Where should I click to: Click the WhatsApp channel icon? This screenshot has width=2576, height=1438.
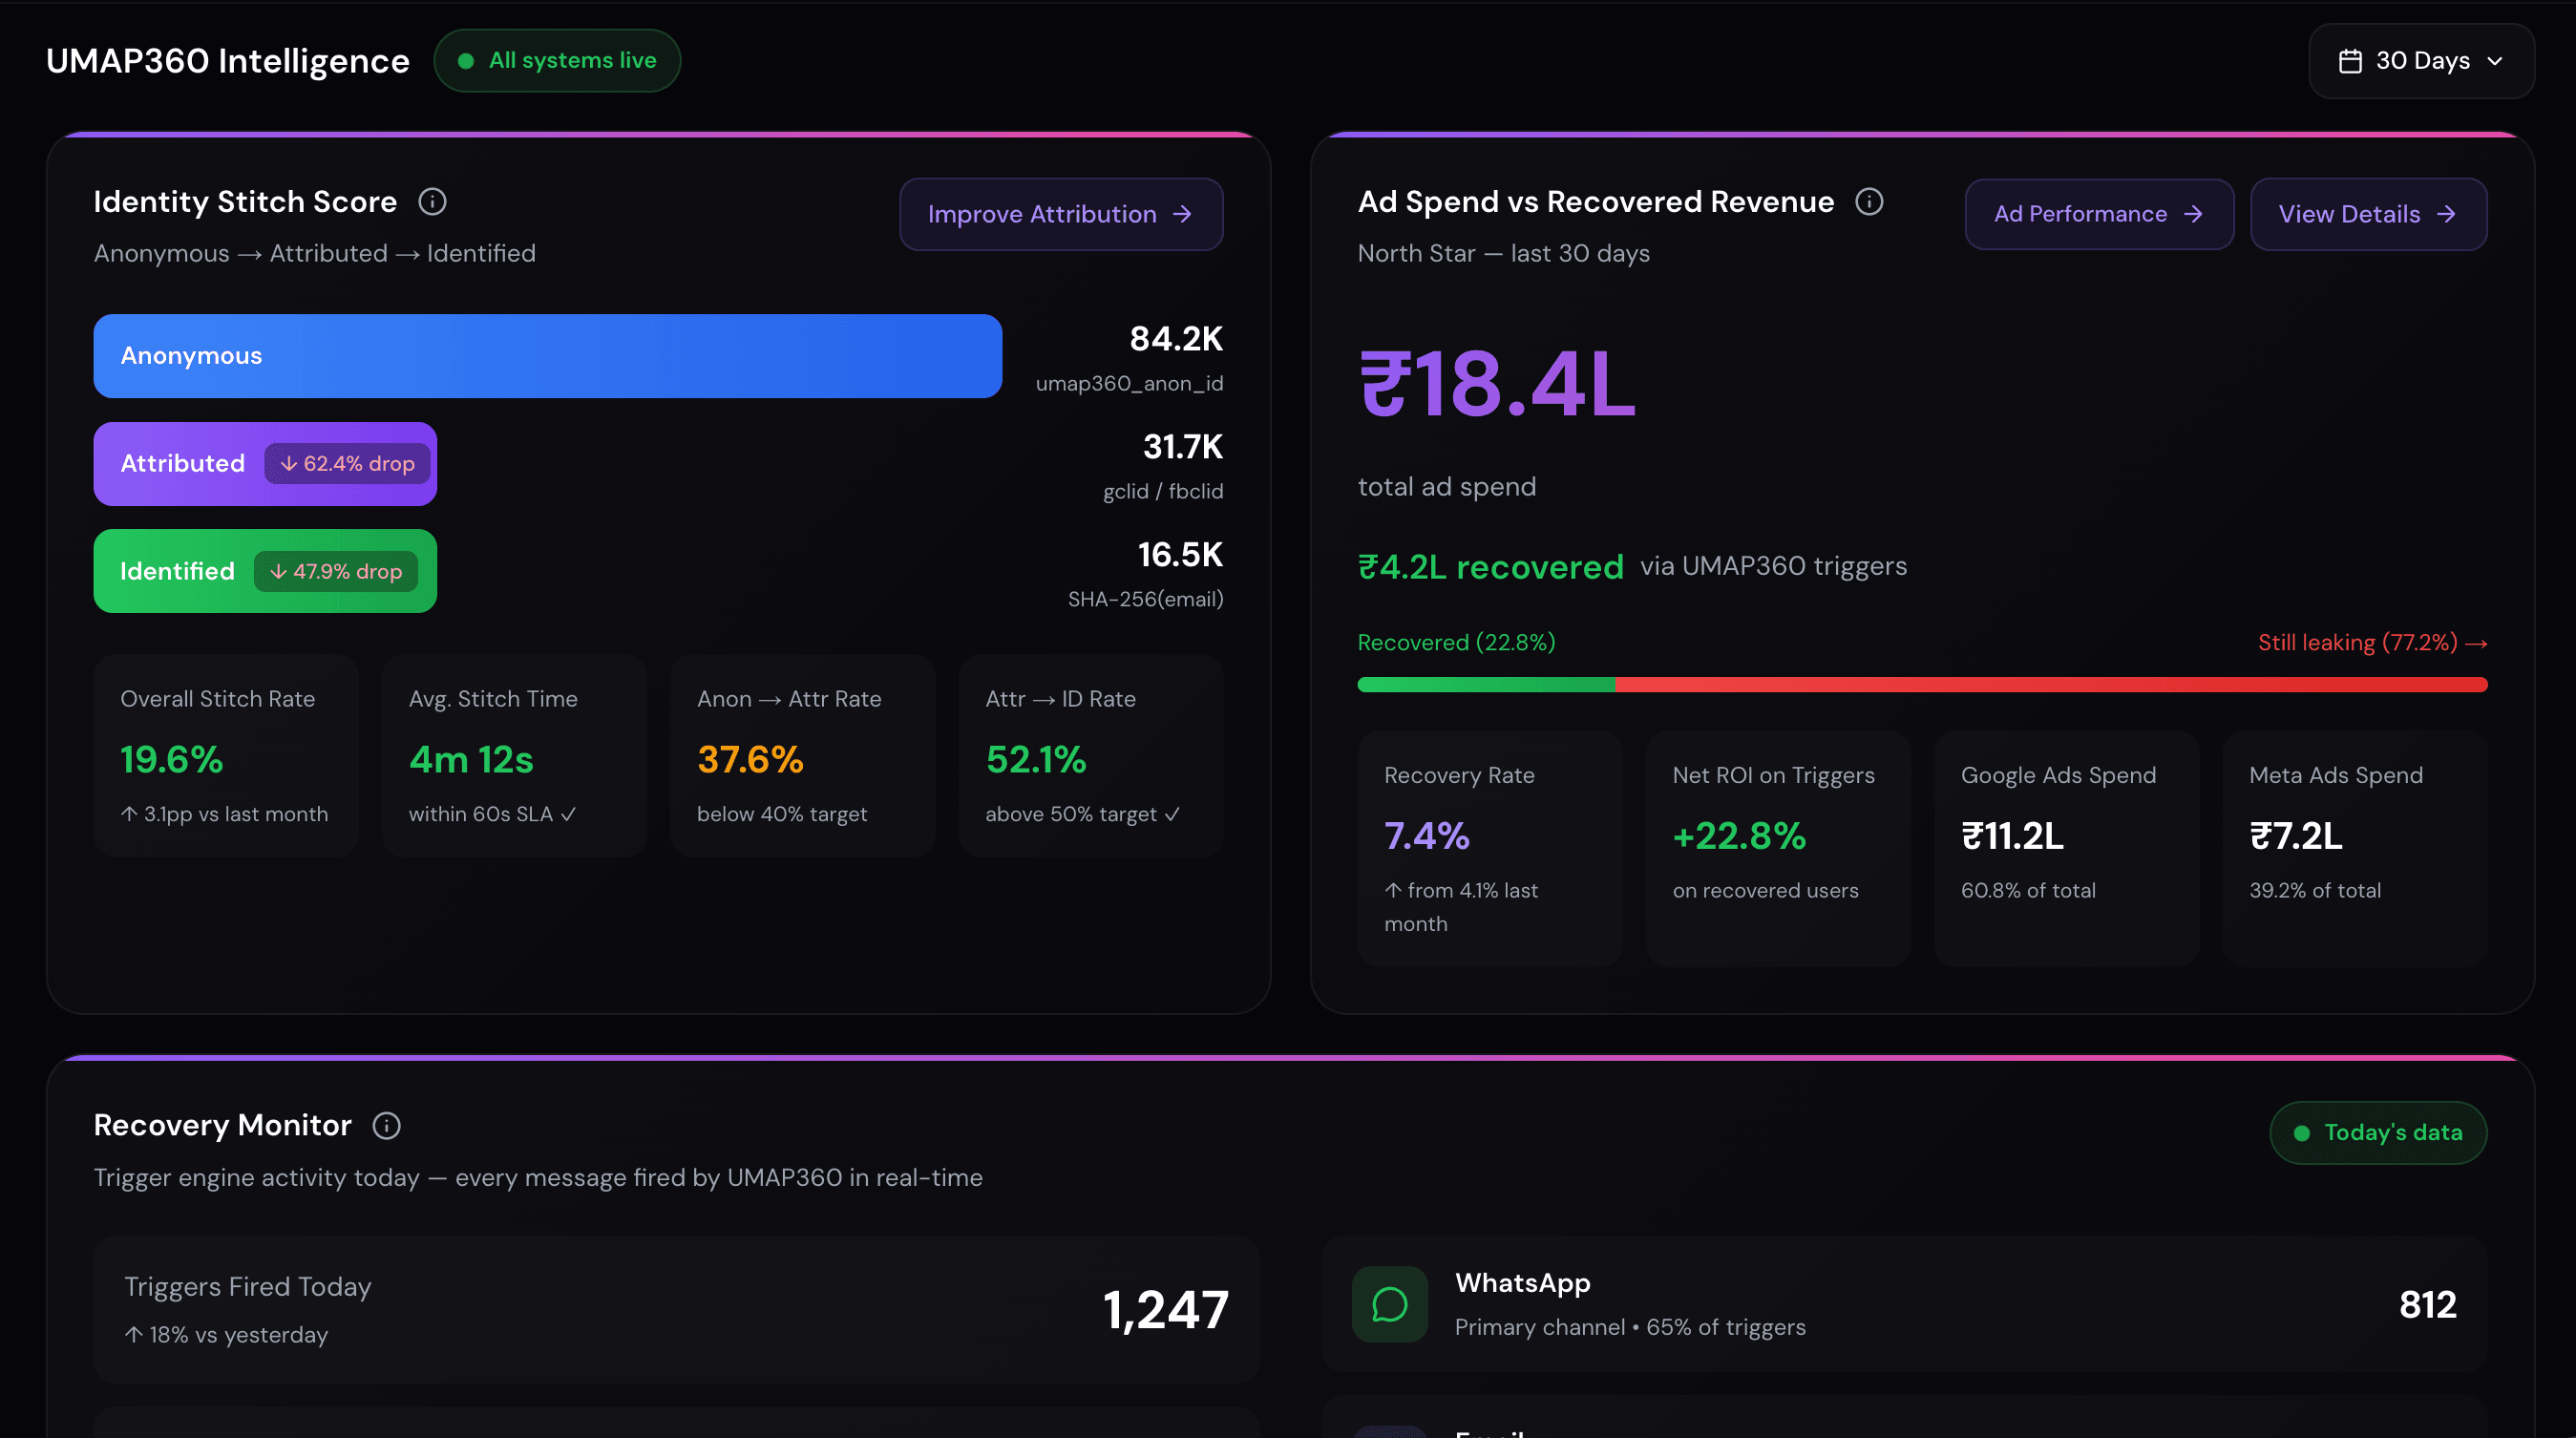point(1390,1304)
